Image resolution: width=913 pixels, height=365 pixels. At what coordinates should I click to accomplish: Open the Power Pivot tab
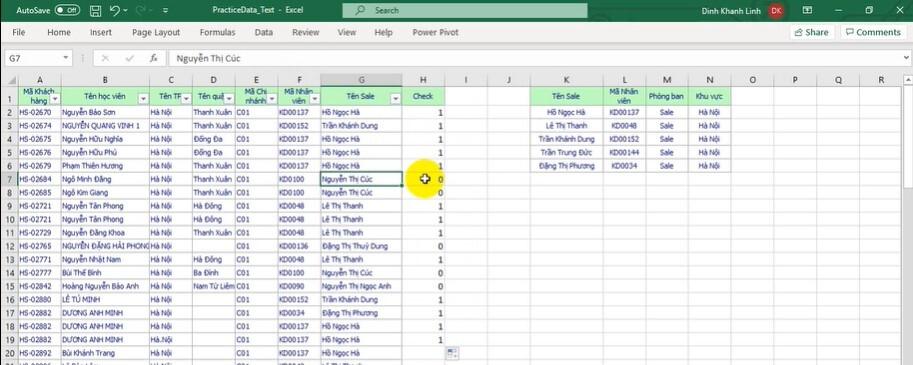(435, 33)
